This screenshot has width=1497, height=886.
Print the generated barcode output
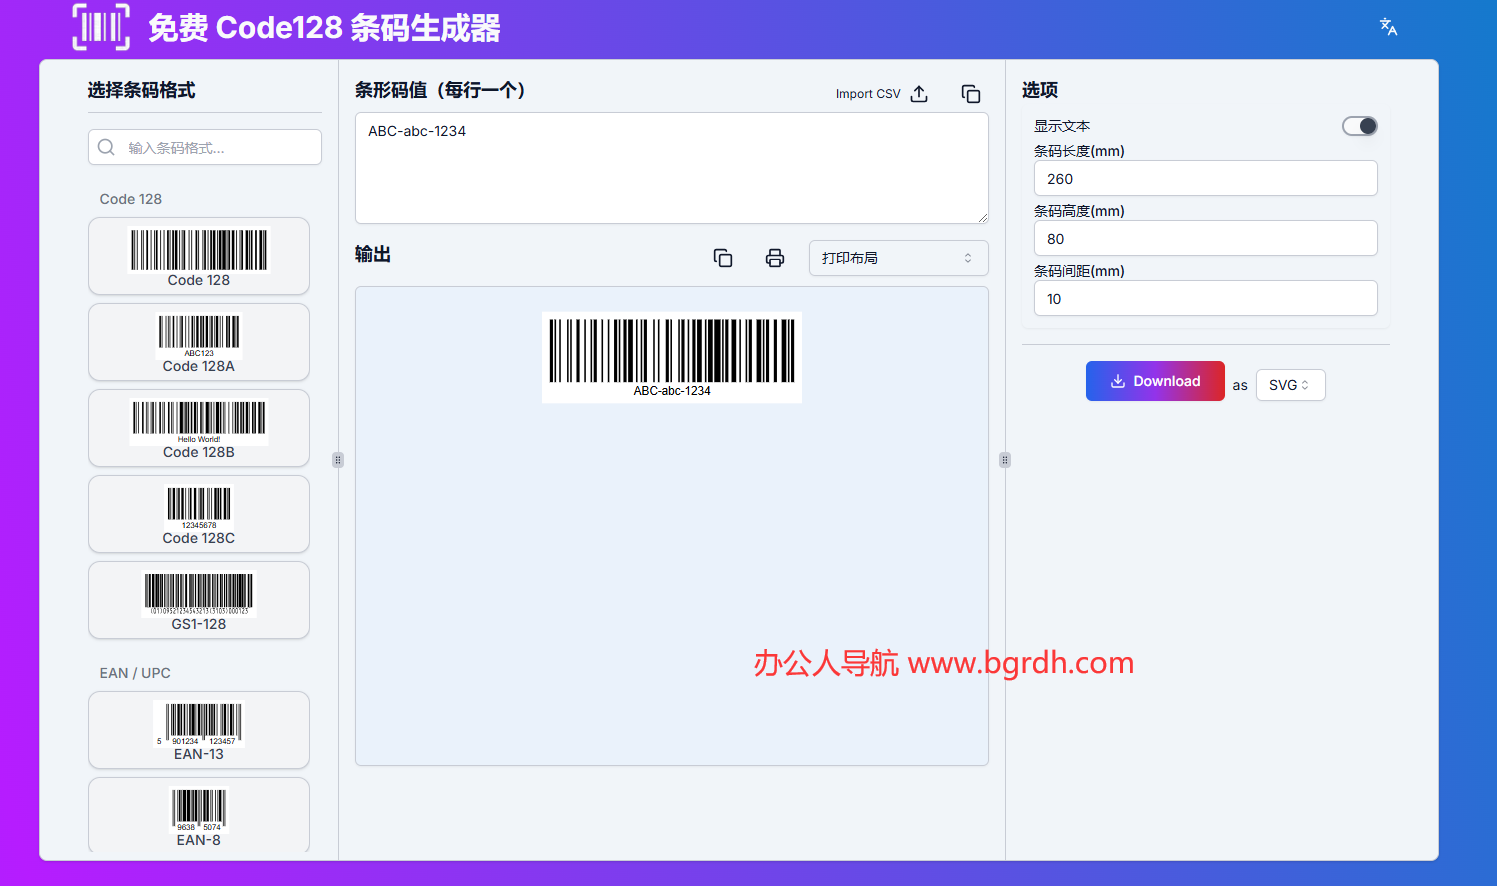click(775, 258)
